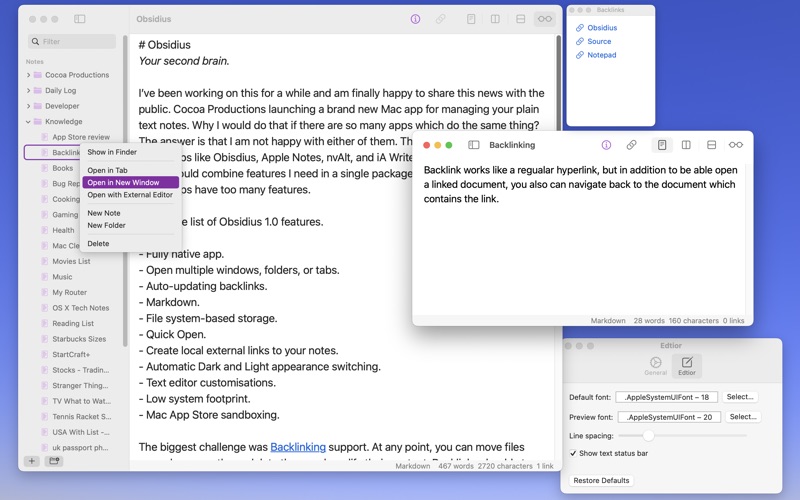This screenshot has height=500, width=800.
Task: Click the info icon in main toolbar
Action: pos(416,19)
